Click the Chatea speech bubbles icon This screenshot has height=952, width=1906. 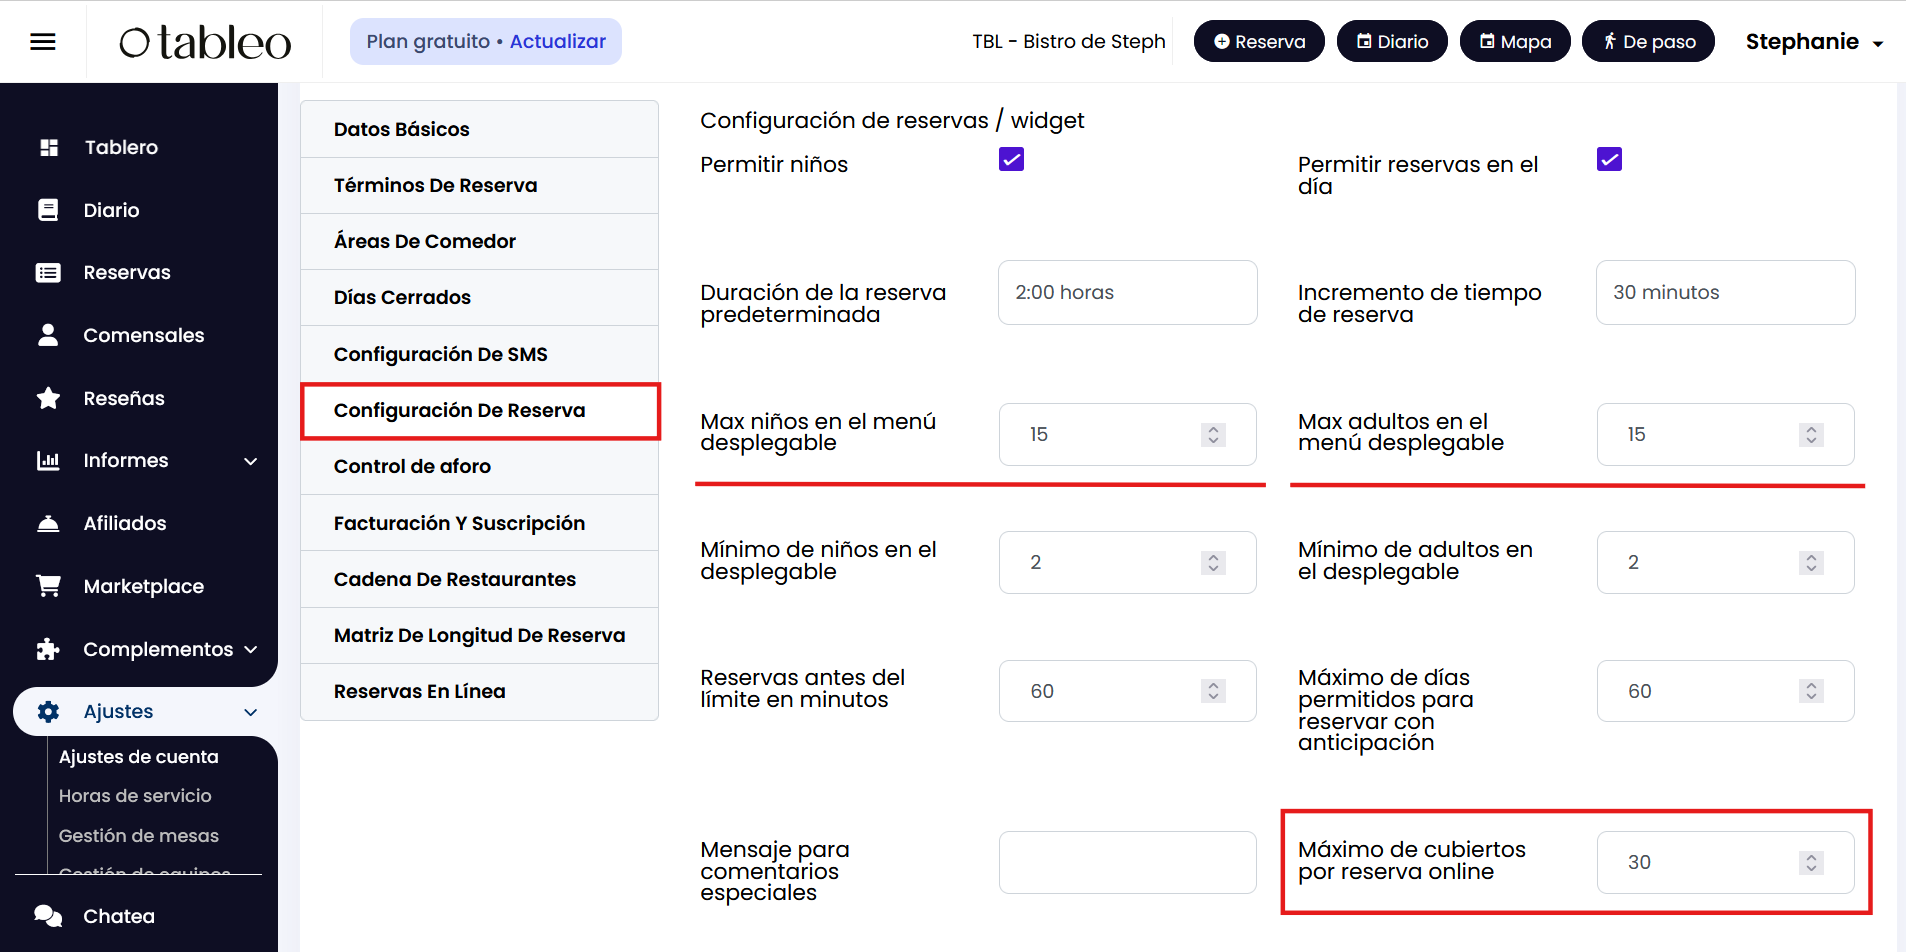48,916
